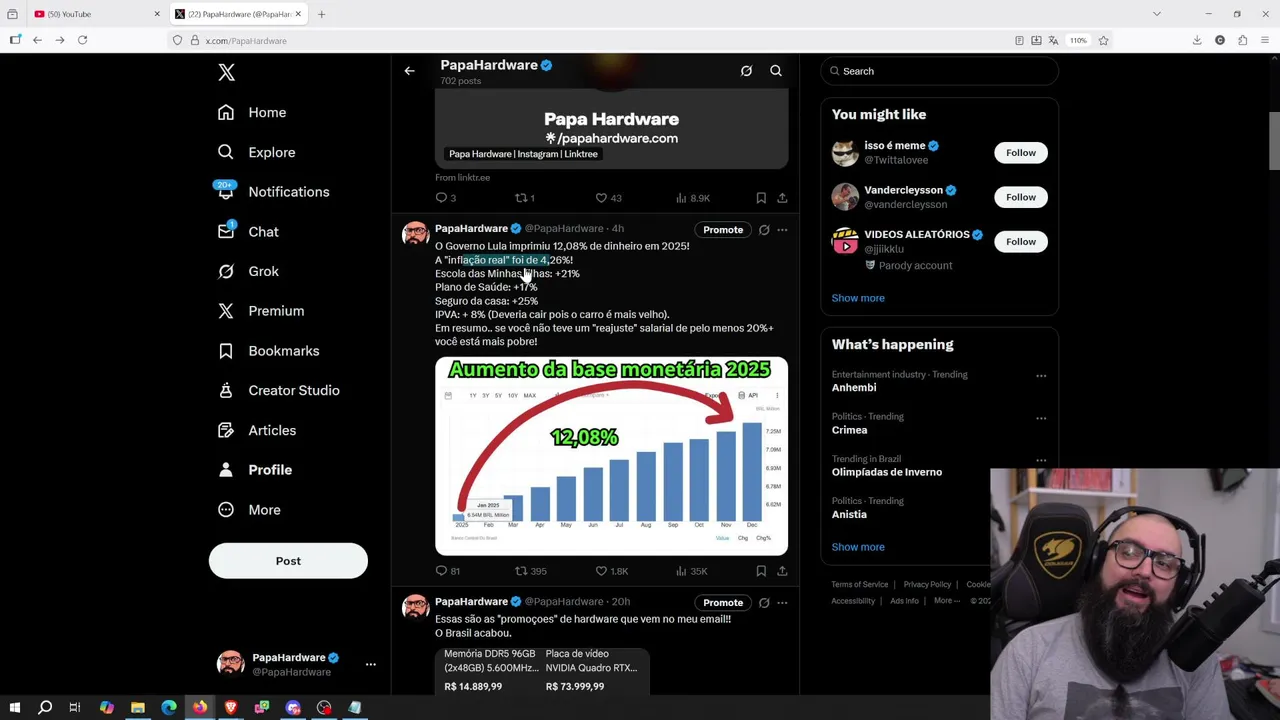Screen dimensions: 1280x720
Task: Open more options for Anhembi trend
Action: [x=1041, y=376]
